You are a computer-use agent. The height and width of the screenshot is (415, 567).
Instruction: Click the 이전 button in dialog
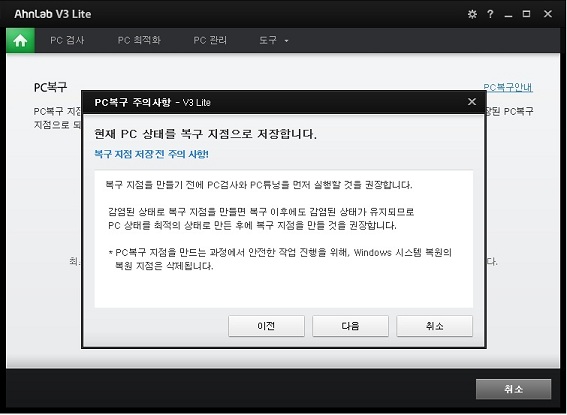click(266, 326)
